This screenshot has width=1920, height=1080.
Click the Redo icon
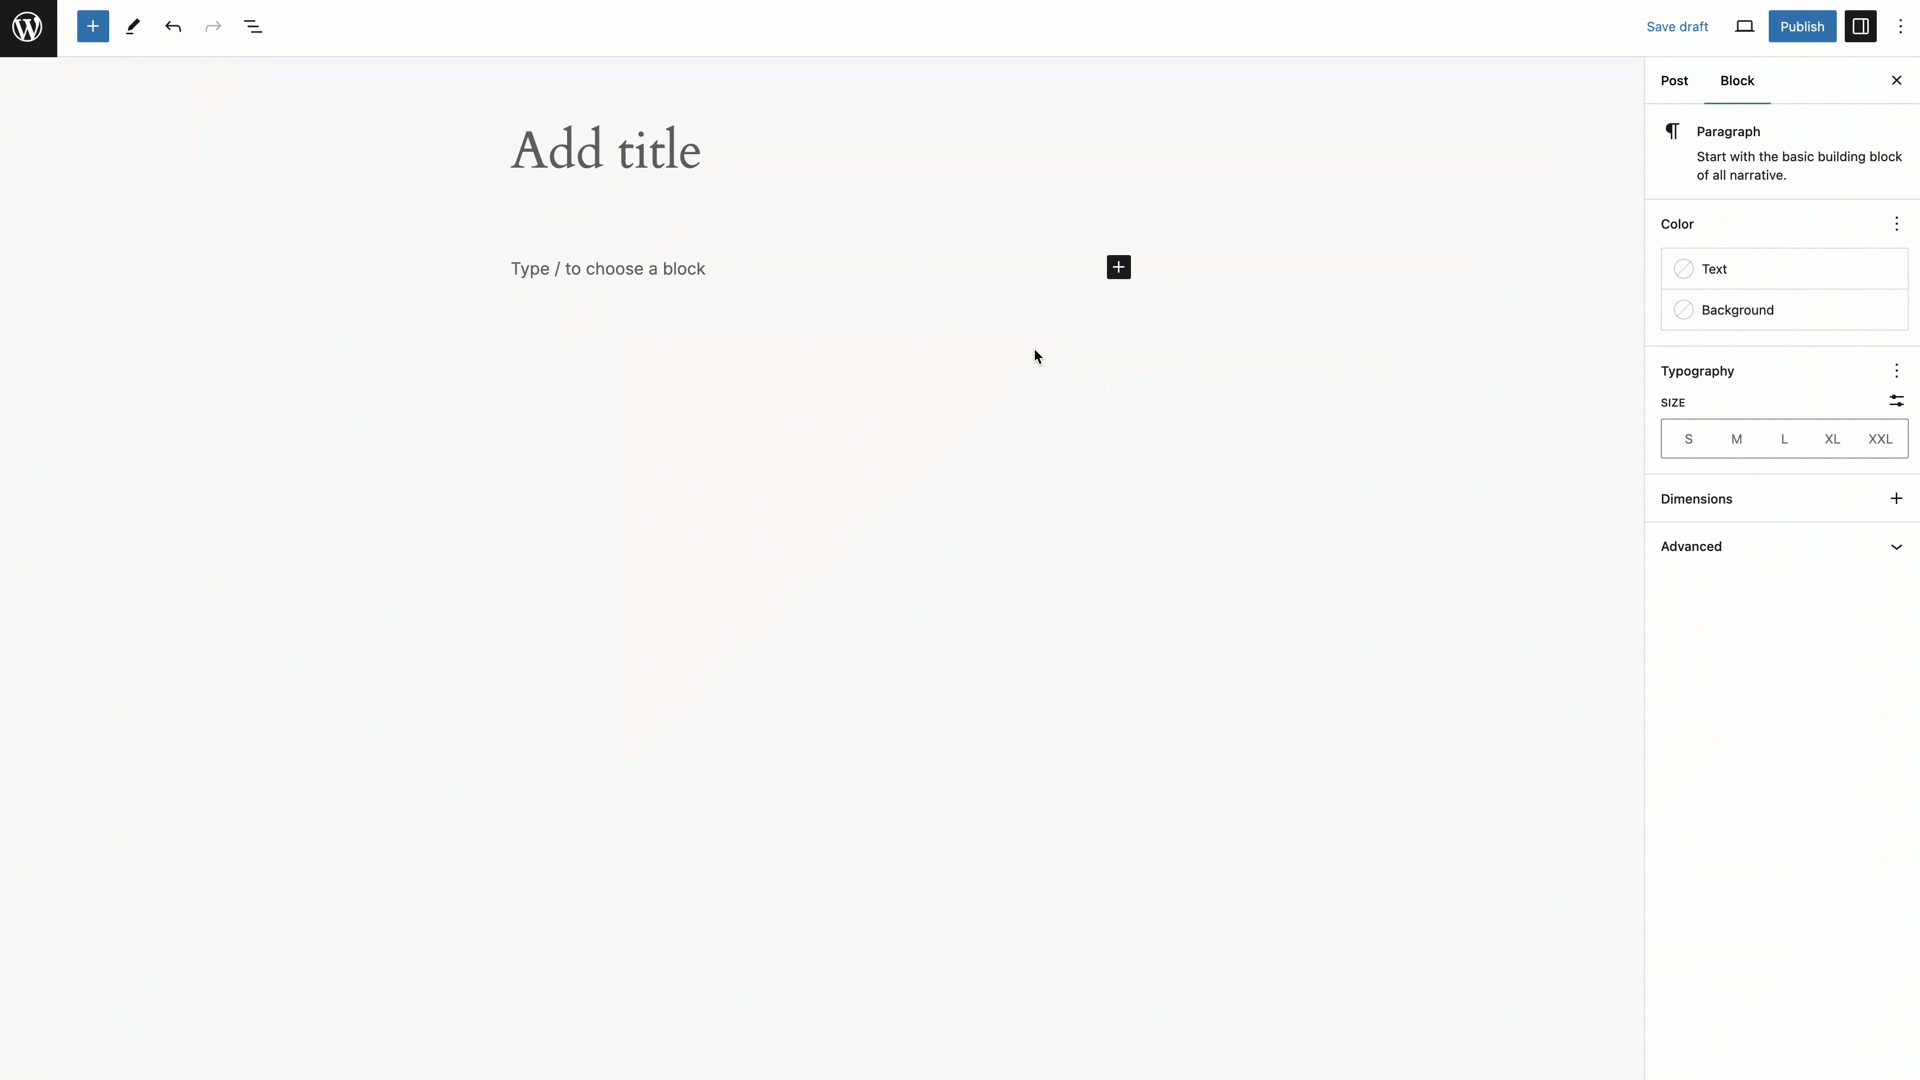pos(212,26)
